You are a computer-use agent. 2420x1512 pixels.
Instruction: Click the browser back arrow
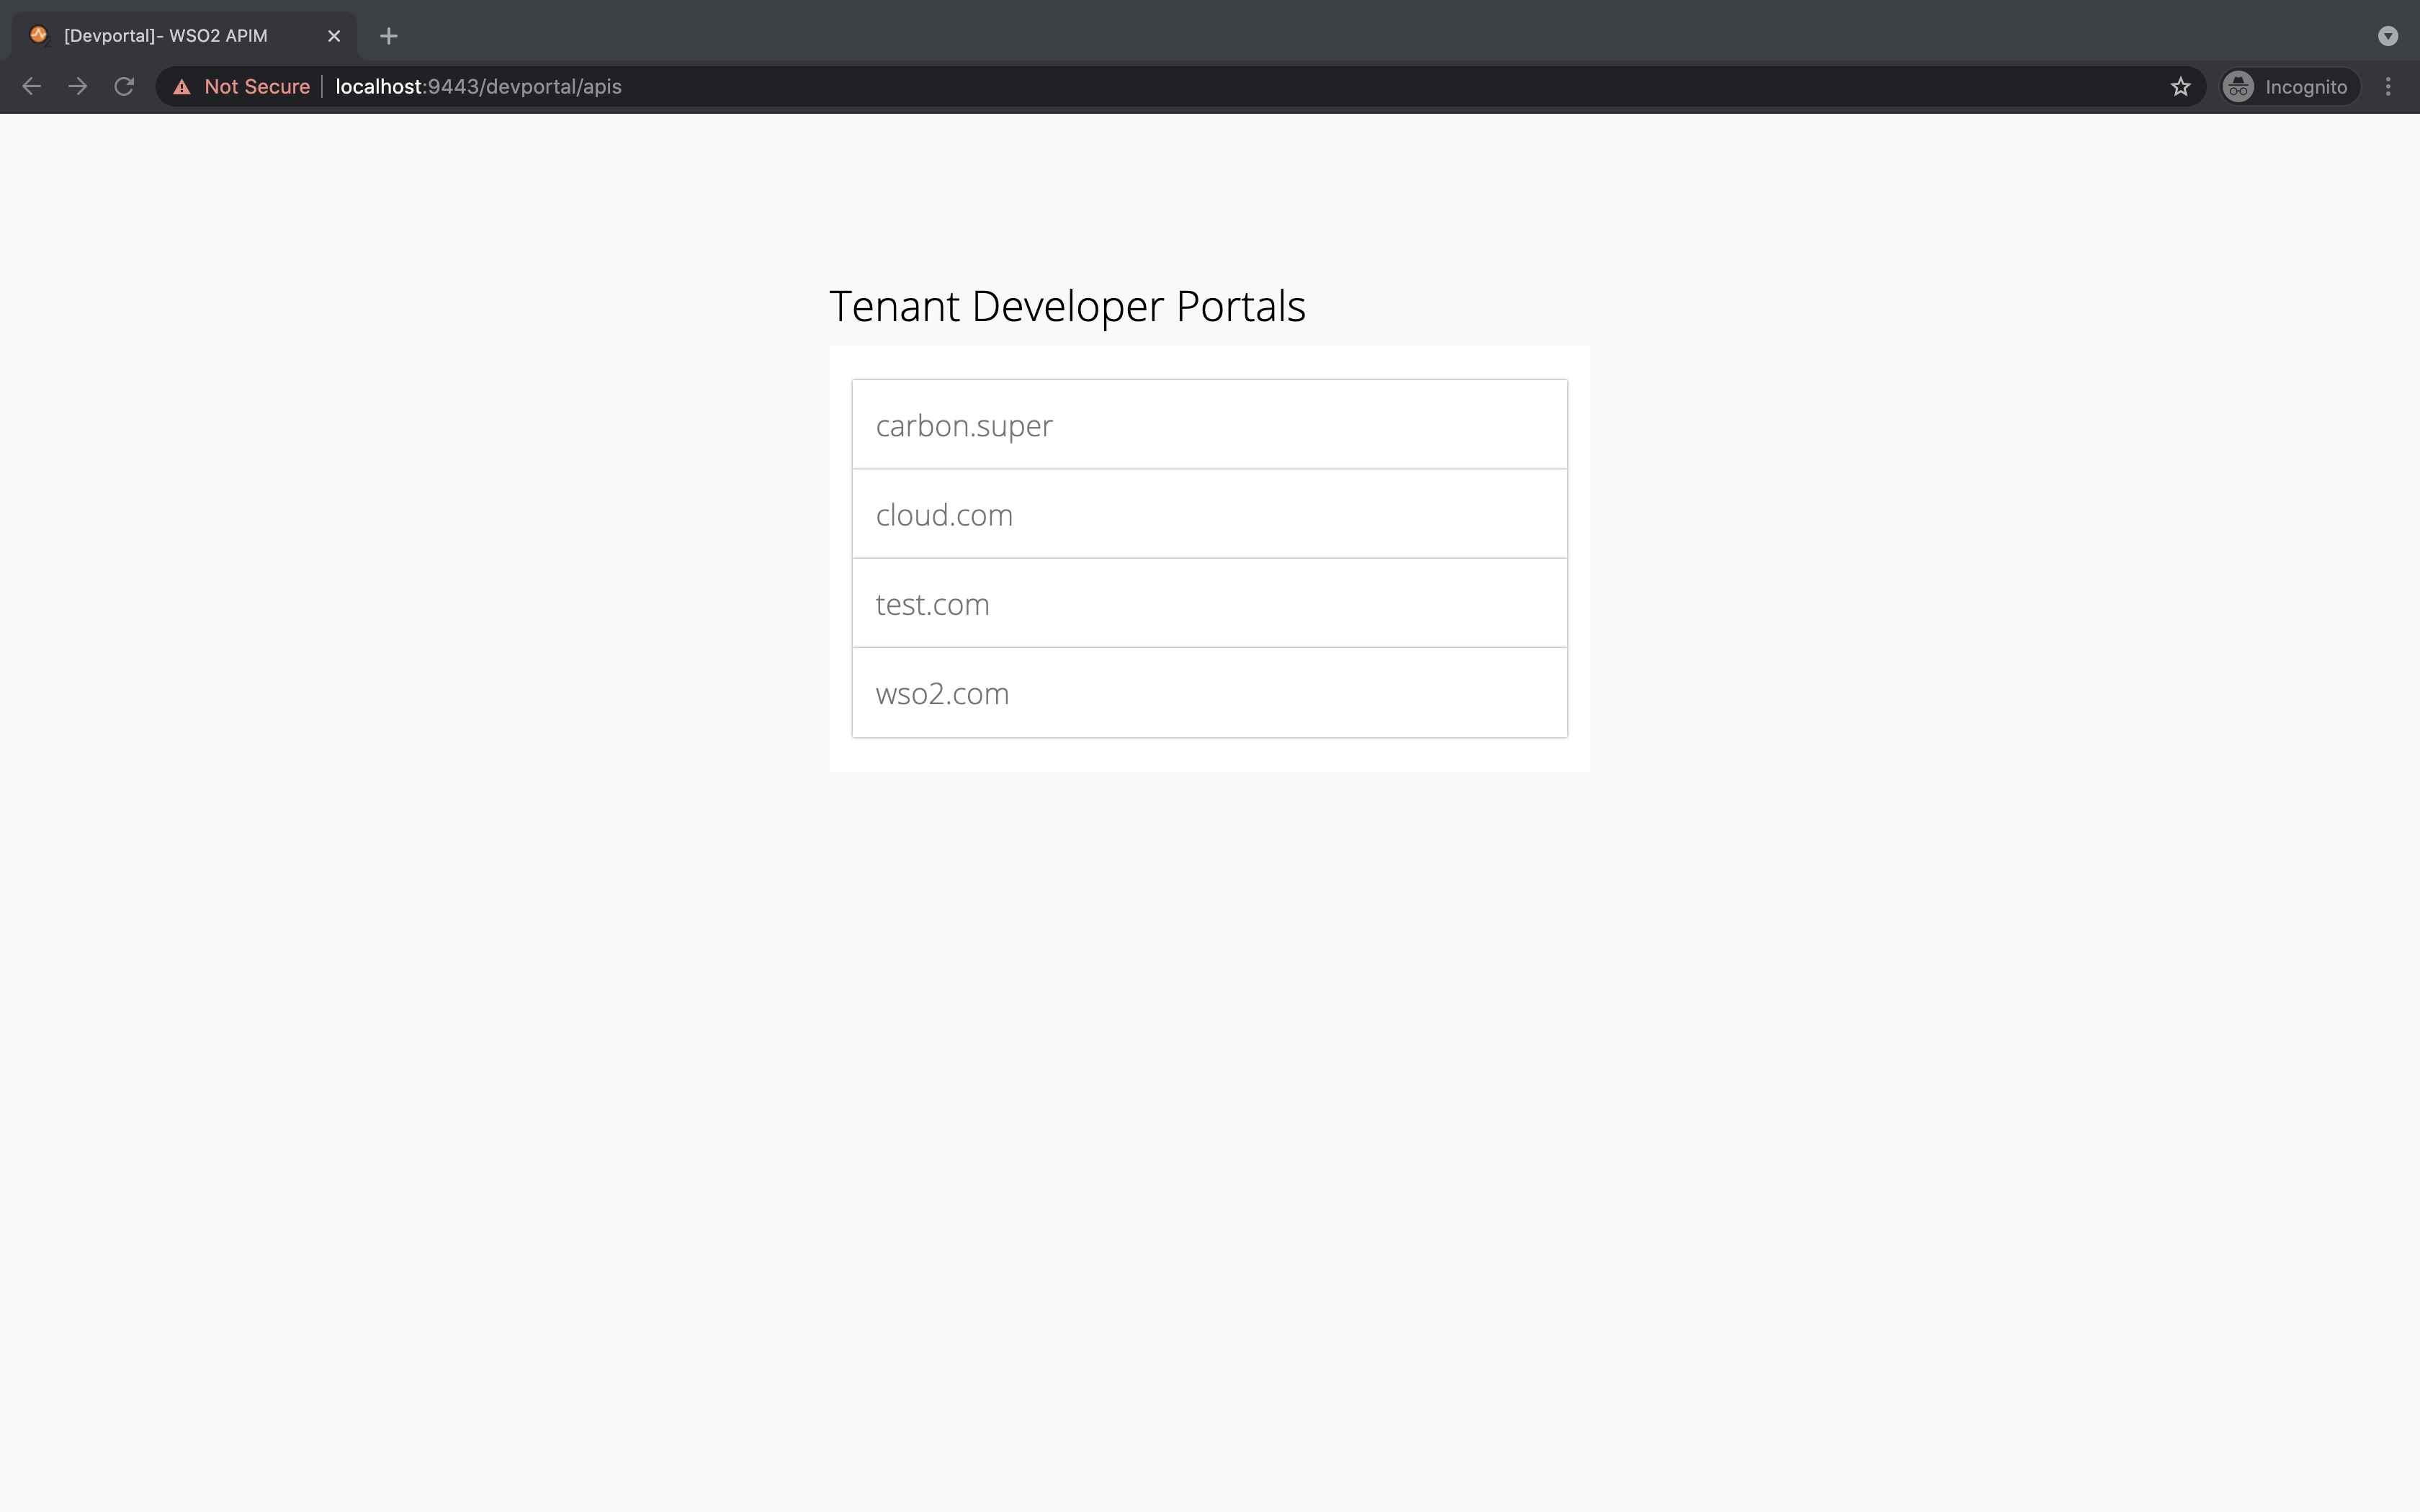coord(31,87)
